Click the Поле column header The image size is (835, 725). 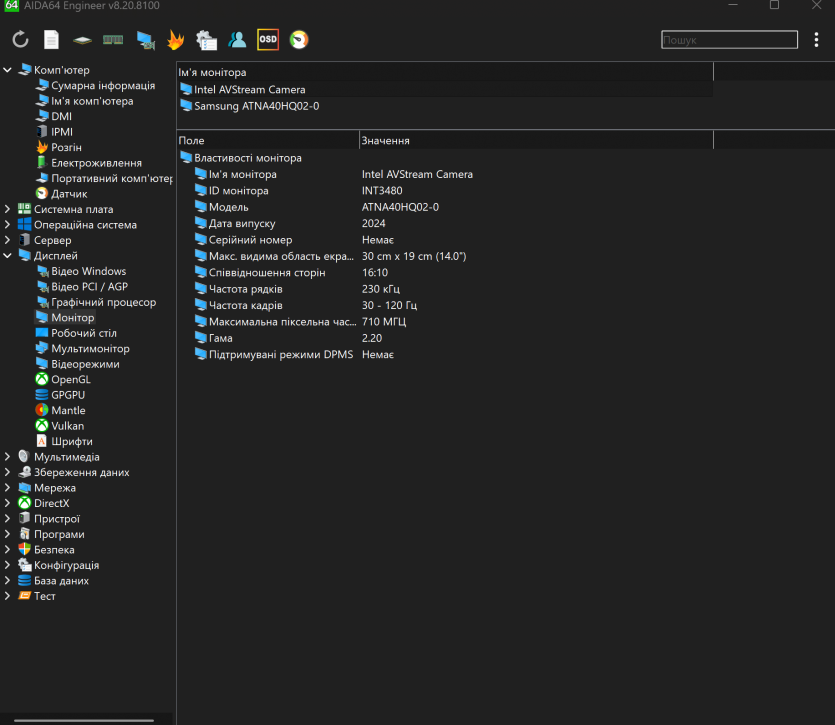coord(267,141)
